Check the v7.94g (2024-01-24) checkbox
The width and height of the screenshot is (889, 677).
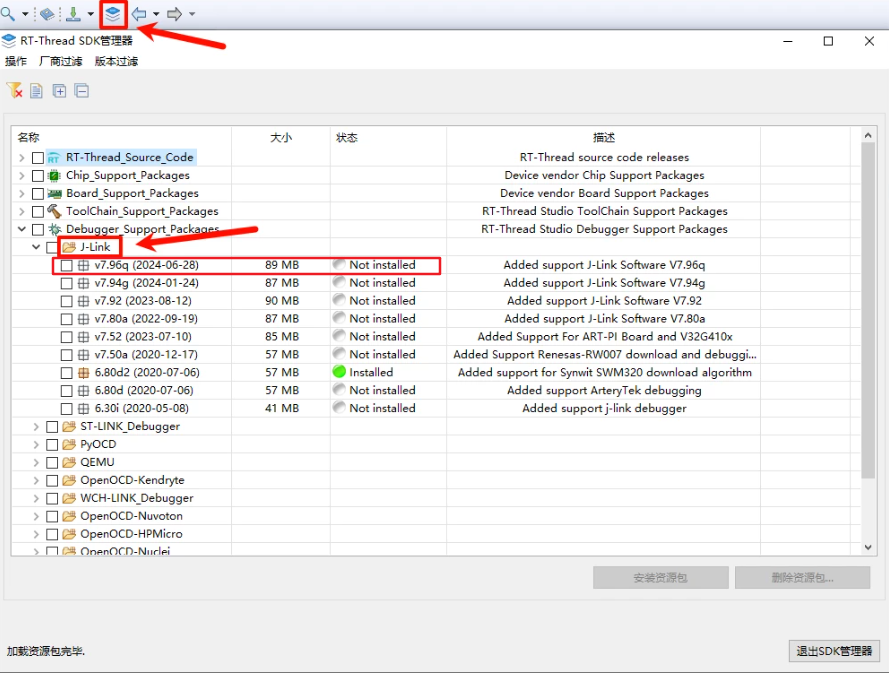point(66,284)
